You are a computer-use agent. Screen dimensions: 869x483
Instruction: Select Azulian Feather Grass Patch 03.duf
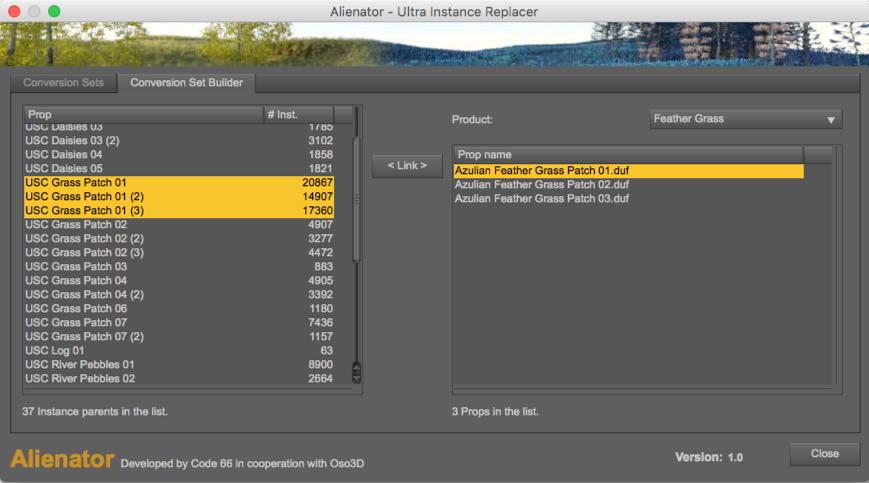coord(628,198)
